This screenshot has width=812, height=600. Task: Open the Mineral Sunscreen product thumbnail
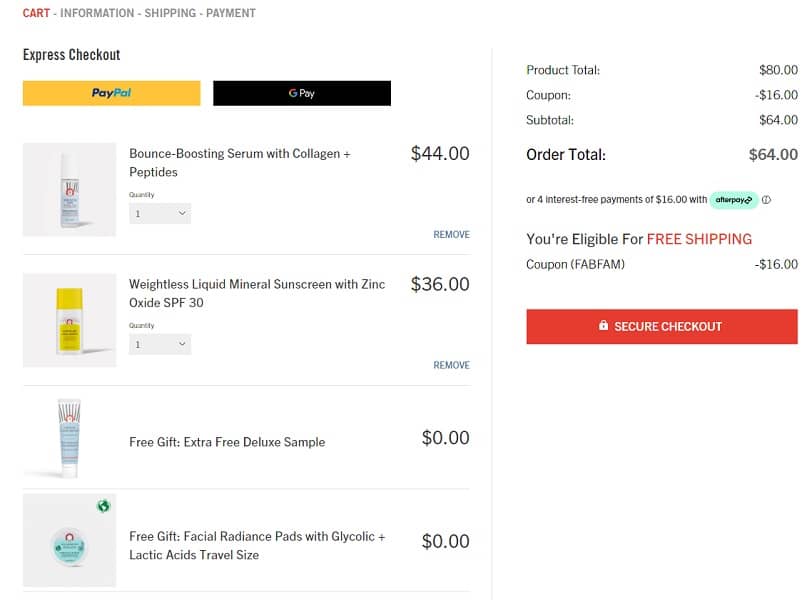pos(69,320)
